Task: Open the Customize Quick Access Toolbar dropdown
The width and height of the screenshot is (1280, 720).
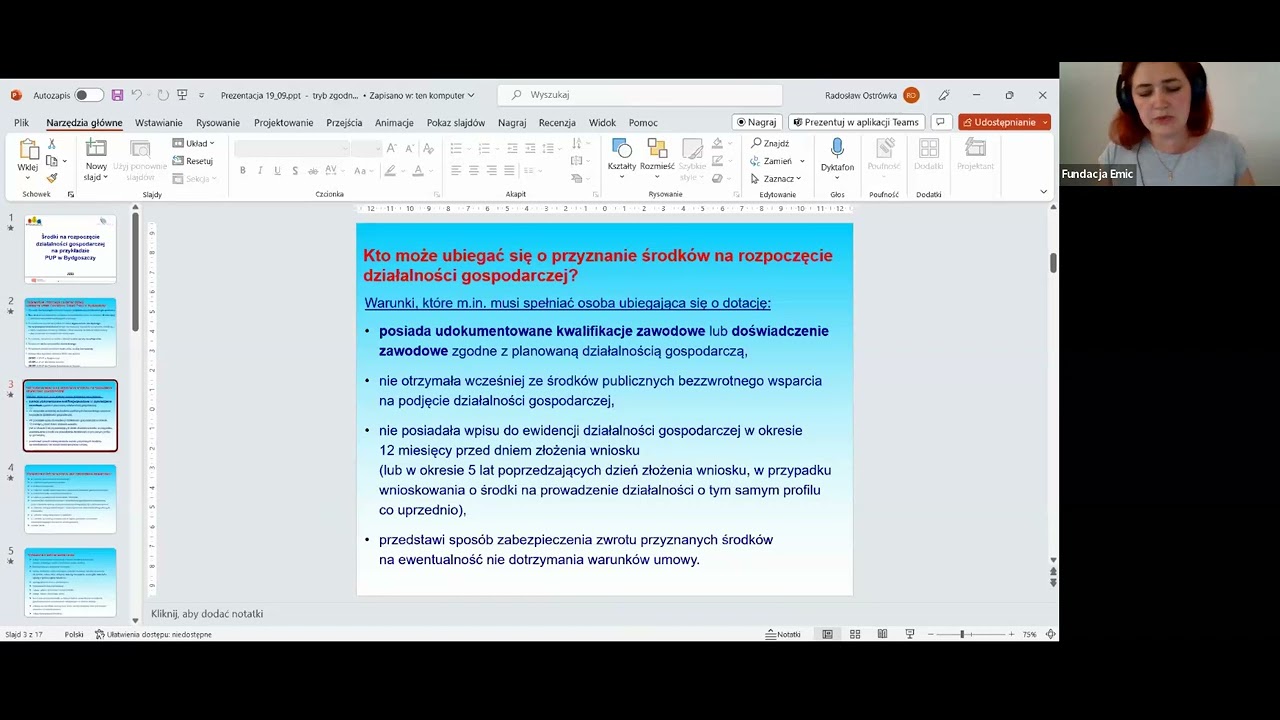Action: (201, 96)
